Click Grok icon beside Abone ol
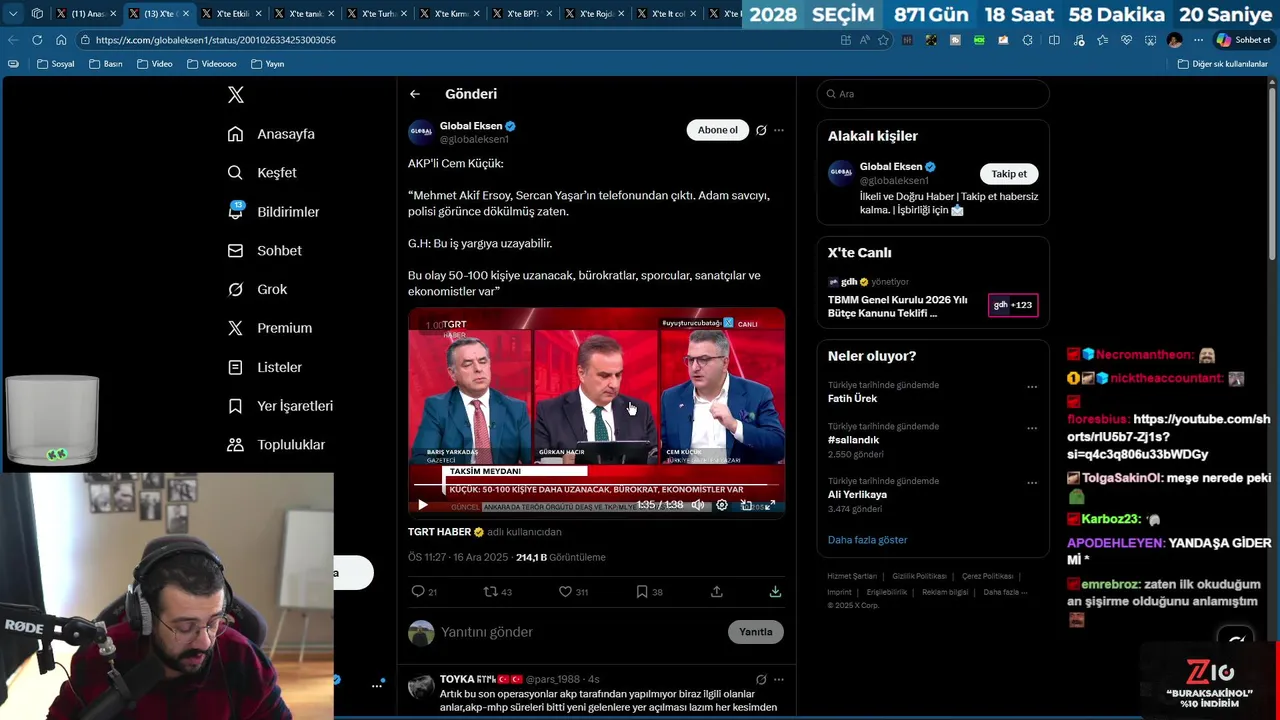Viewport: 1280px width, 720px height. click(x=761, y=130)
